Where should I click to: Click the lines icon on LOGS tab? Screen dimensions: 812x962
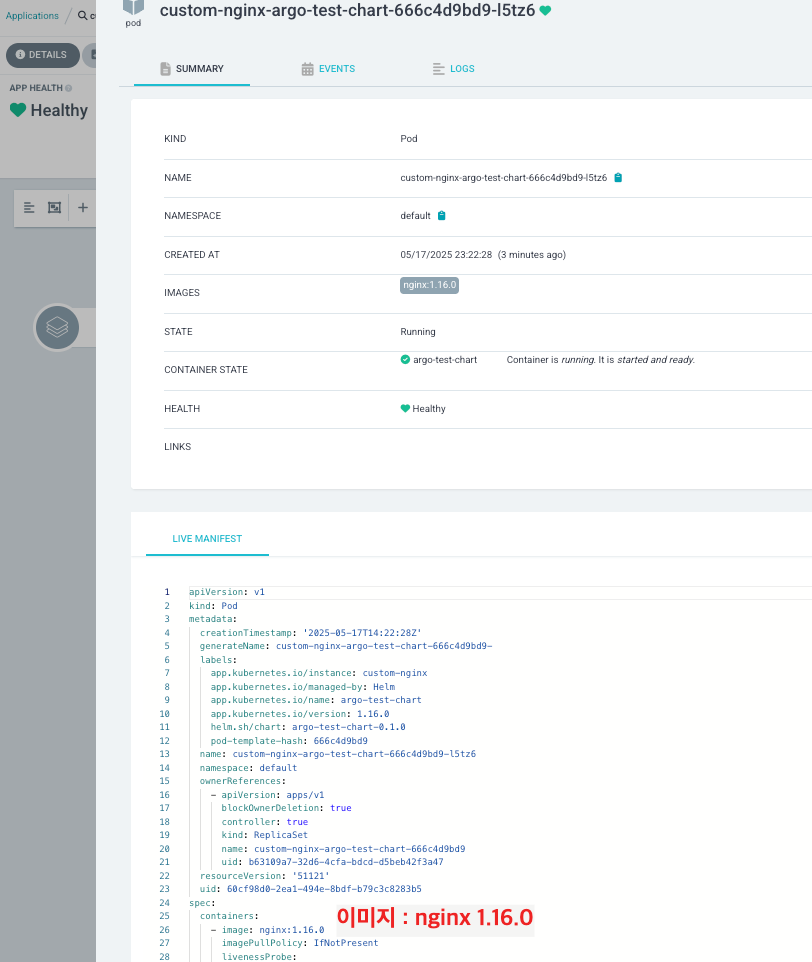[438, 69]
